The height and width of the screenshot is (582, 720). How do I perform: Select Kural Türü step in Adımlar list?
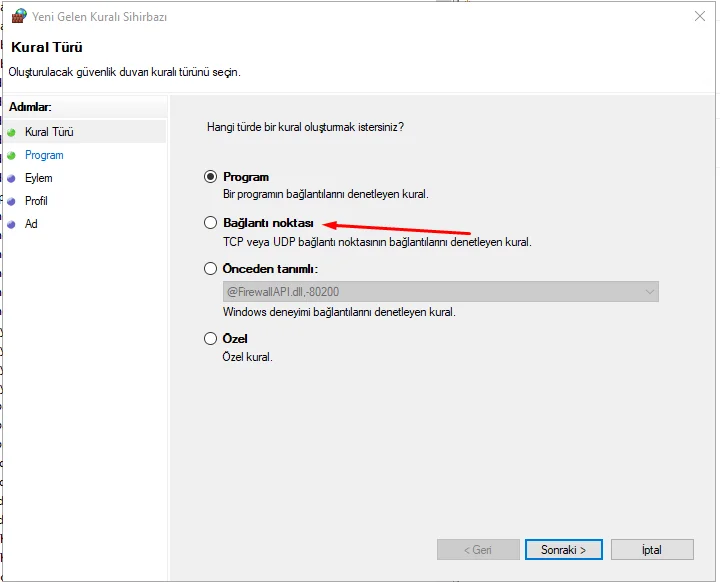point(49,132)
